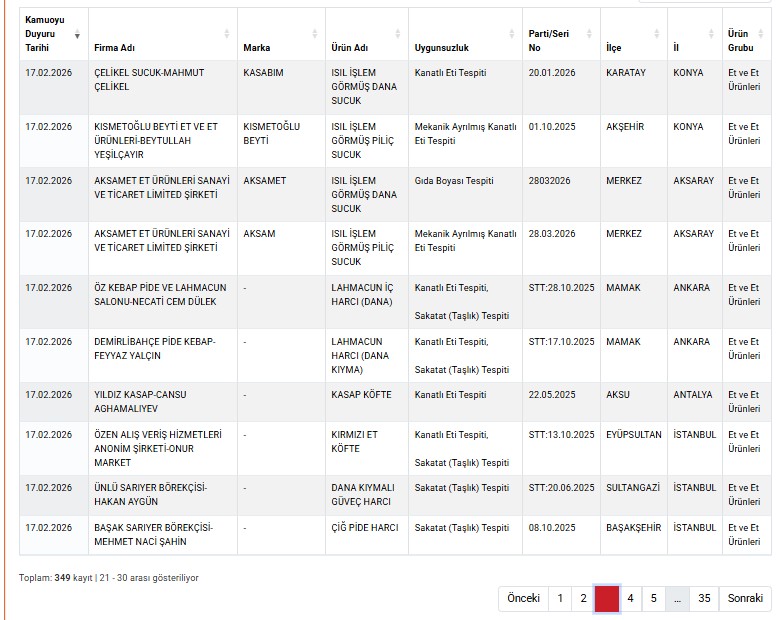Go to previous page with Önceki
This screenshot has width=784, height=620.
coord(523,598)
